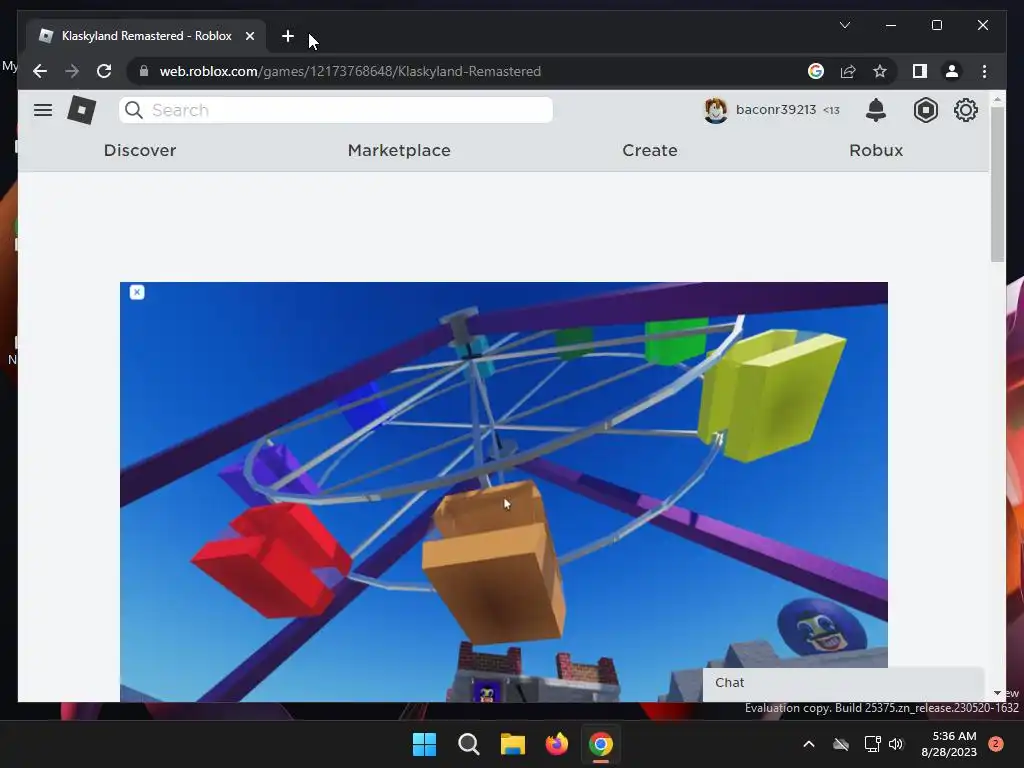Switch to Chrome in the taskbar

click(x=601, y=744)
